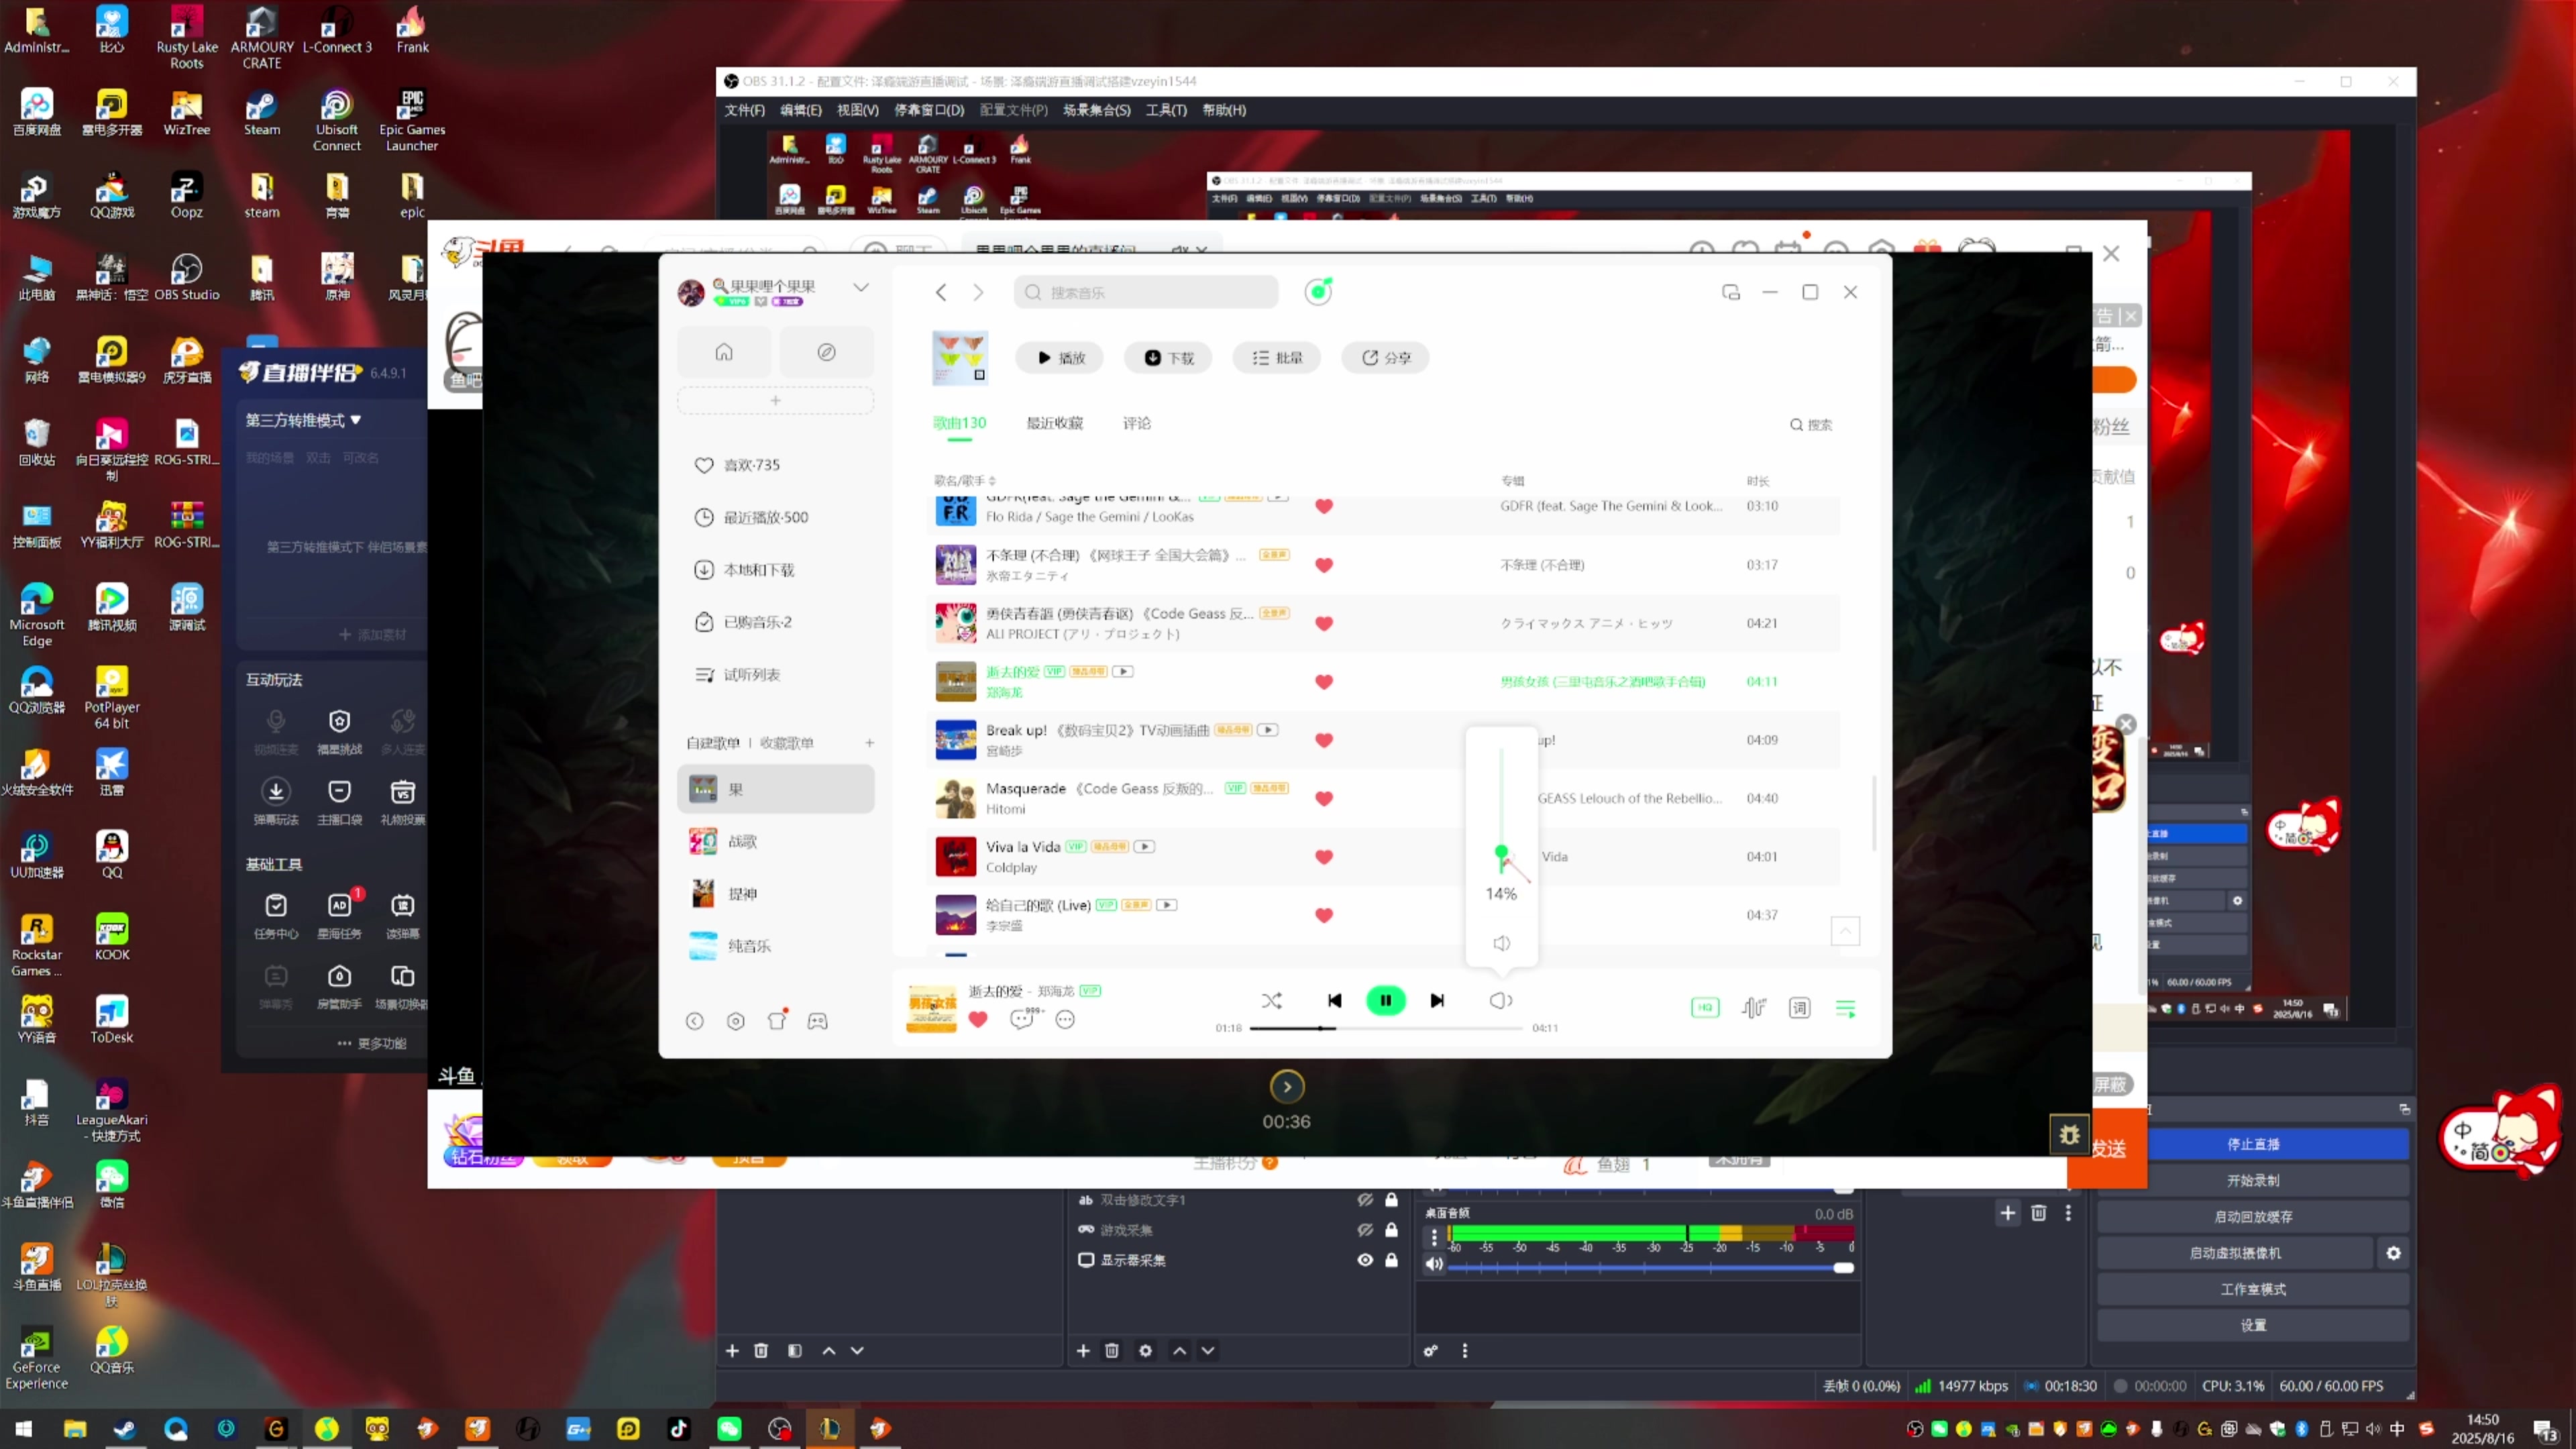Toggle shuffle play mode in music player
The height and width of the screenshot is (1449, 2576).
click(x=1271, y=1000)
